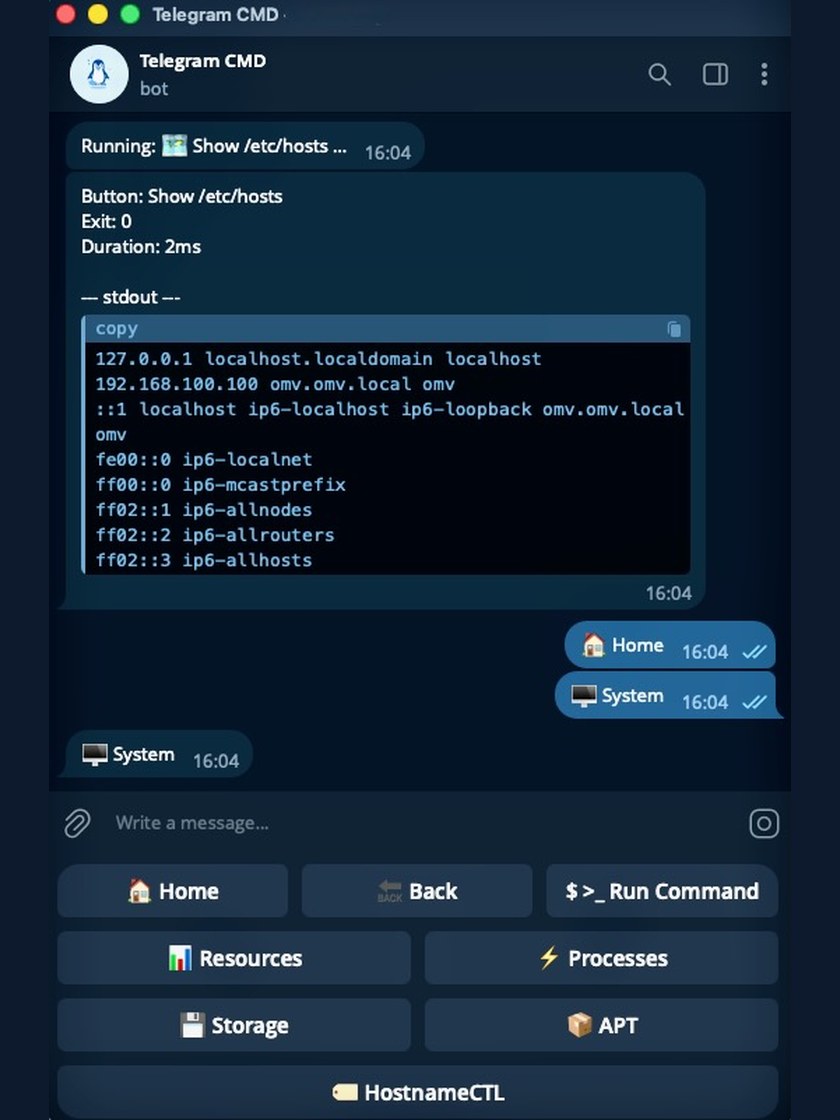Close the window with the red button
This screenshot has height=1120, width=840.
pos(66,14)
